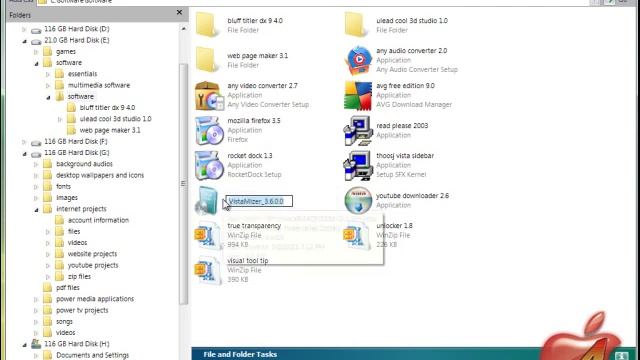640x360 pixels.
Task: Click the 116 GB Hard Disk (G:) drive icon
Action: click(x=36, y=153)
